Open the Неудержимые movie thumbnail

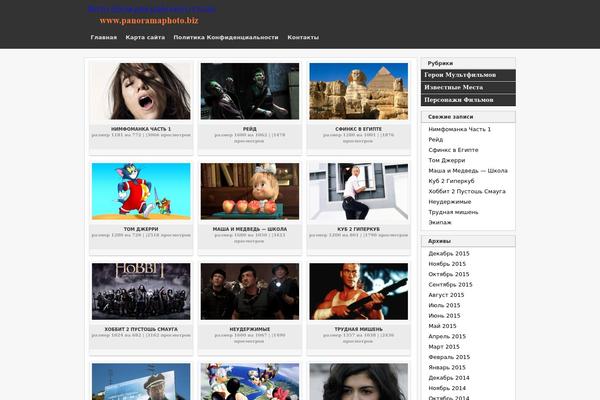250,291
